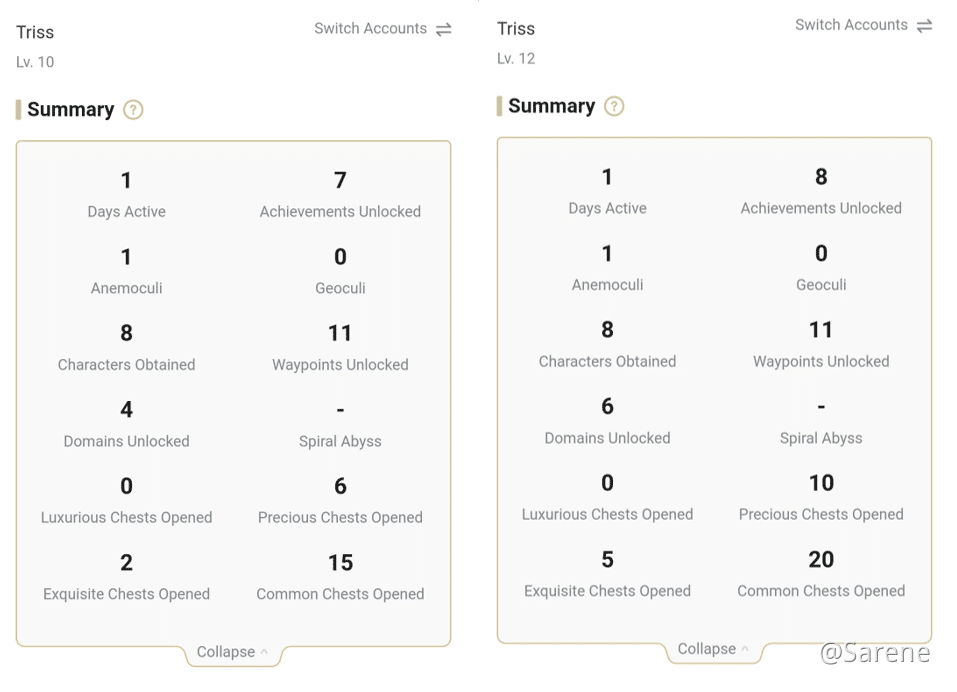Click the 15 Common Chests Opened stat
This screenshot has height=692, width=957.
(x=340, y=577)
